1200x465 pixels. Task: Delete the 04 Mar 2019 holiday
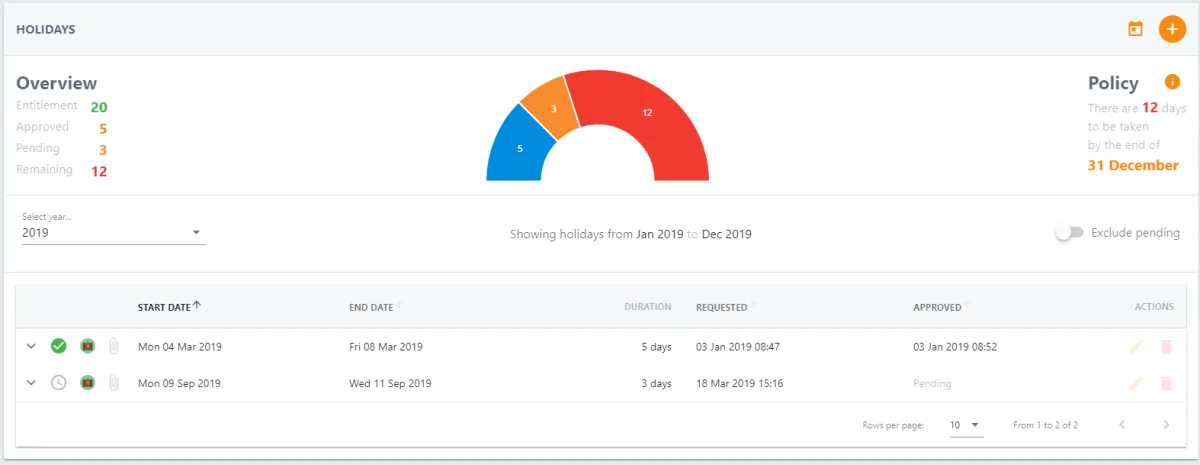[x=1165, y=346]
